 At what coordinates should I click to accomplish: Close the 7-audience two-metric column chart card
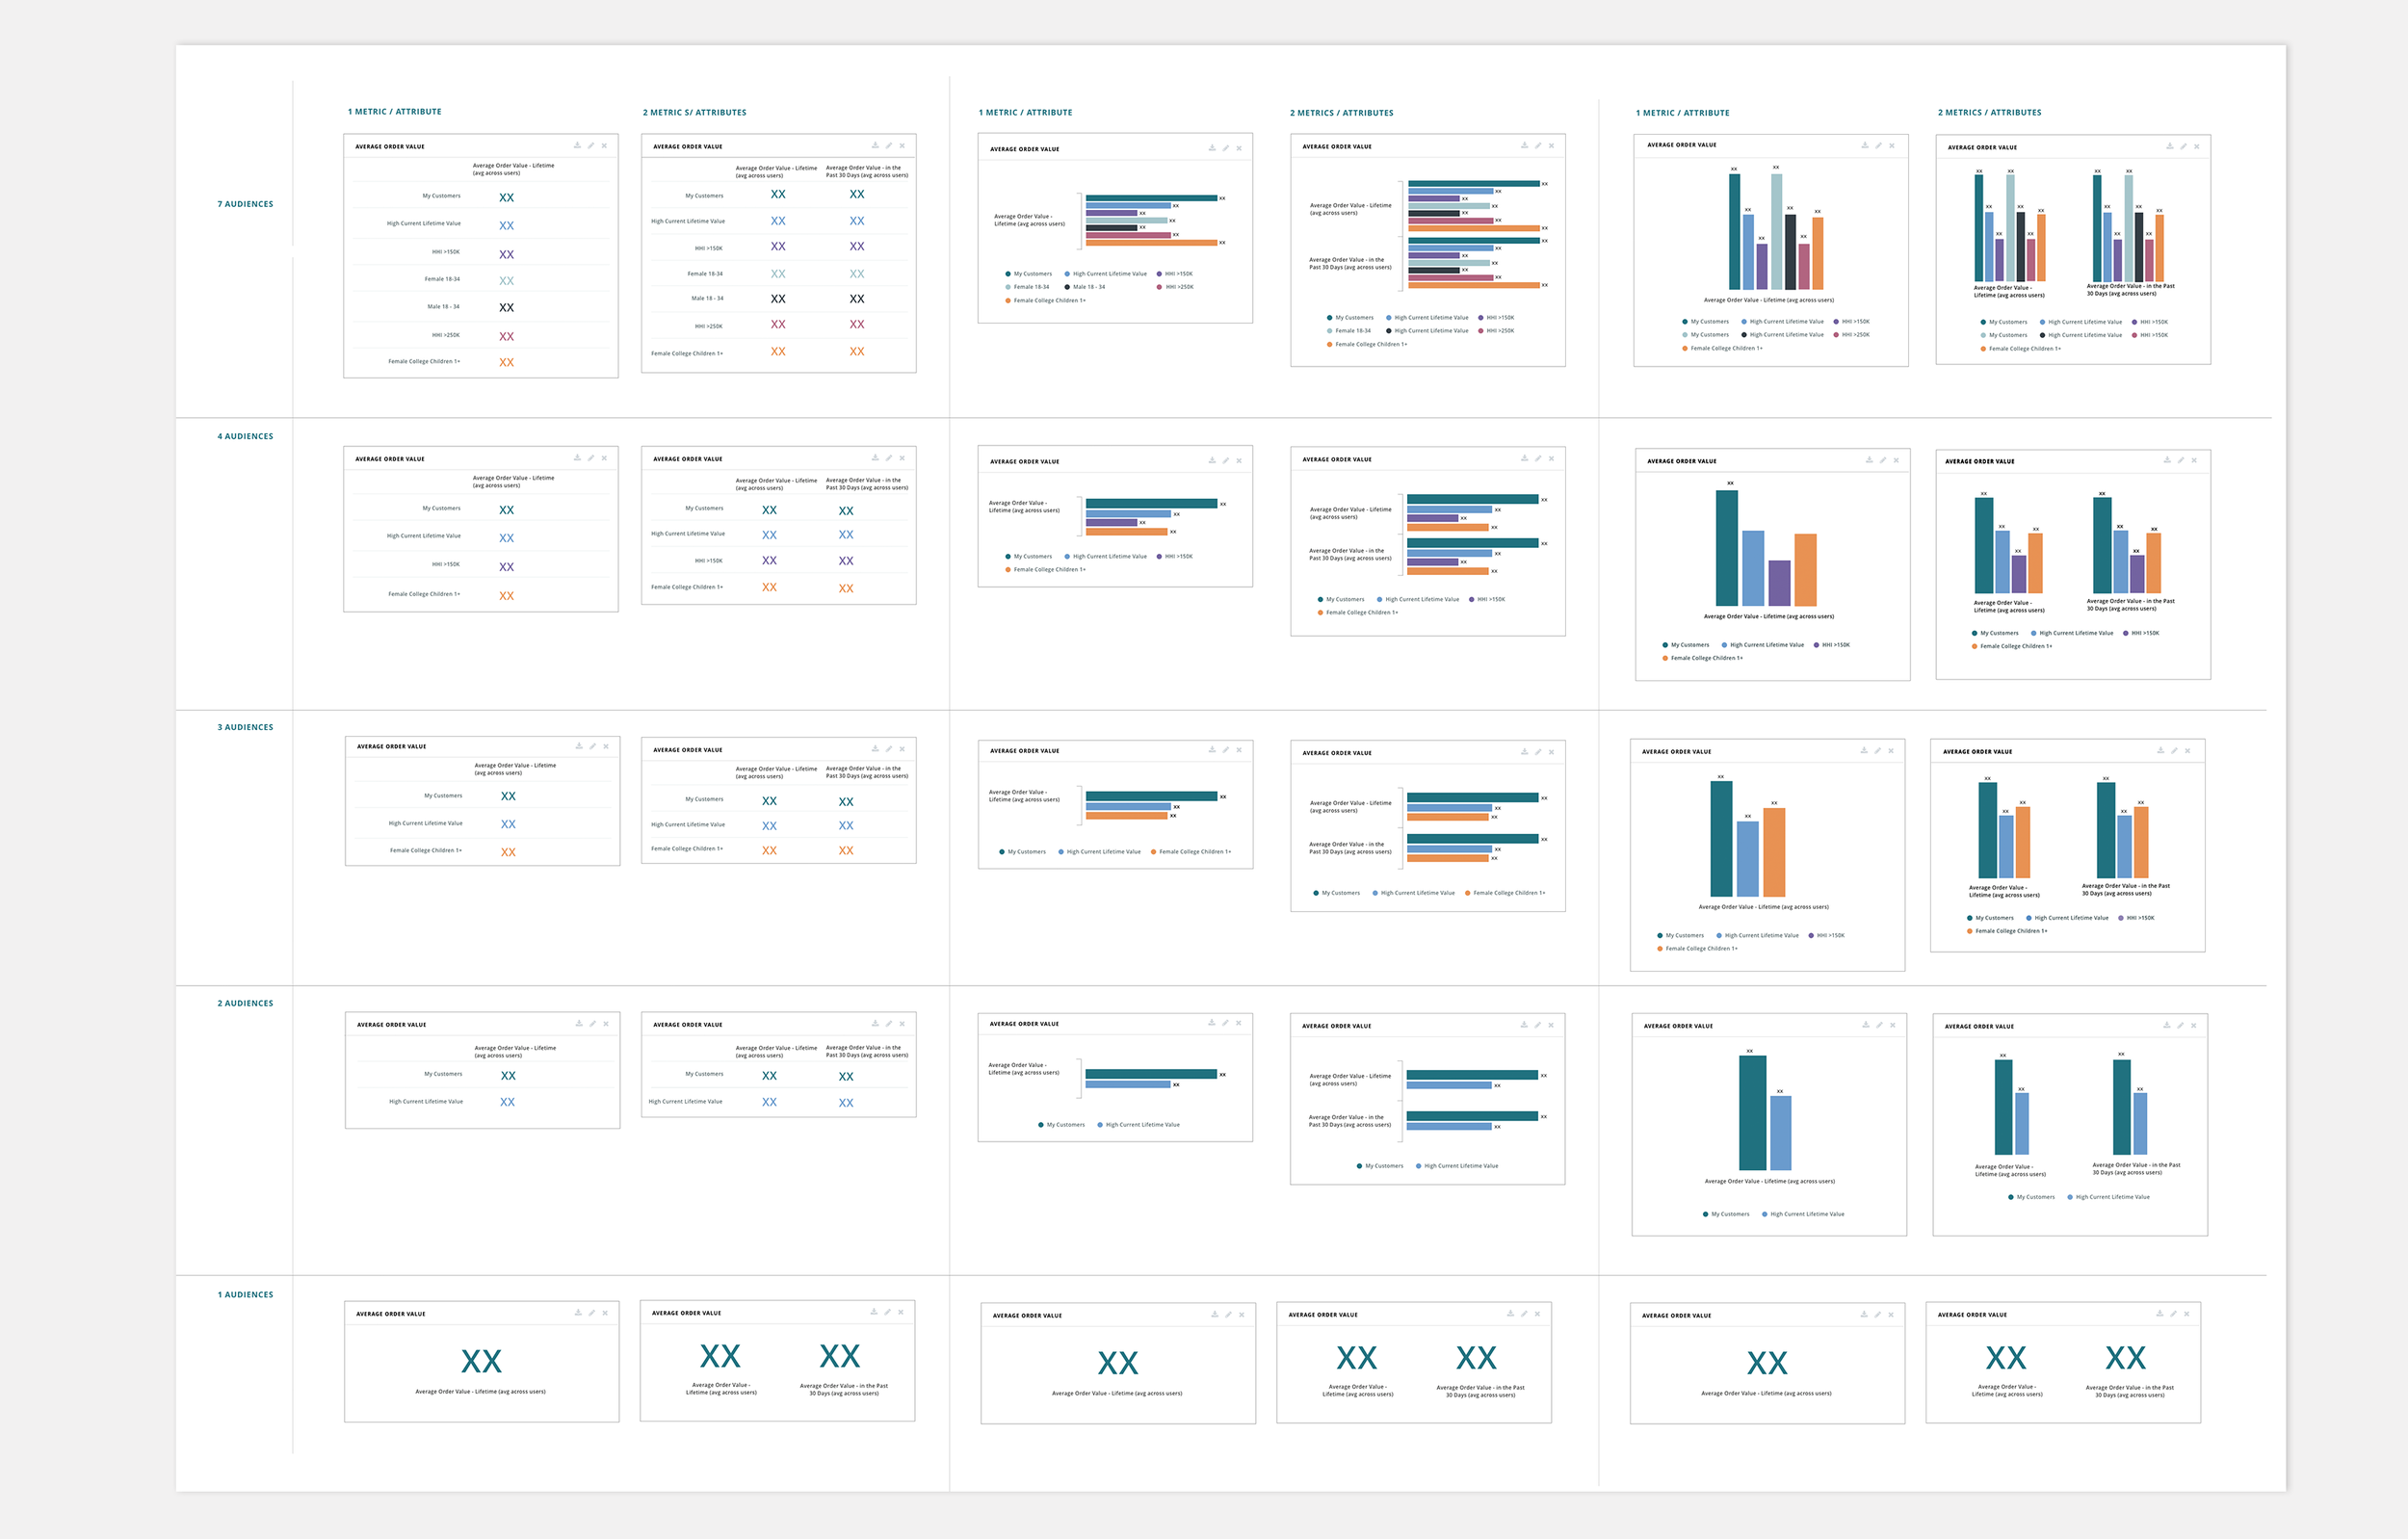(2197, 147)
